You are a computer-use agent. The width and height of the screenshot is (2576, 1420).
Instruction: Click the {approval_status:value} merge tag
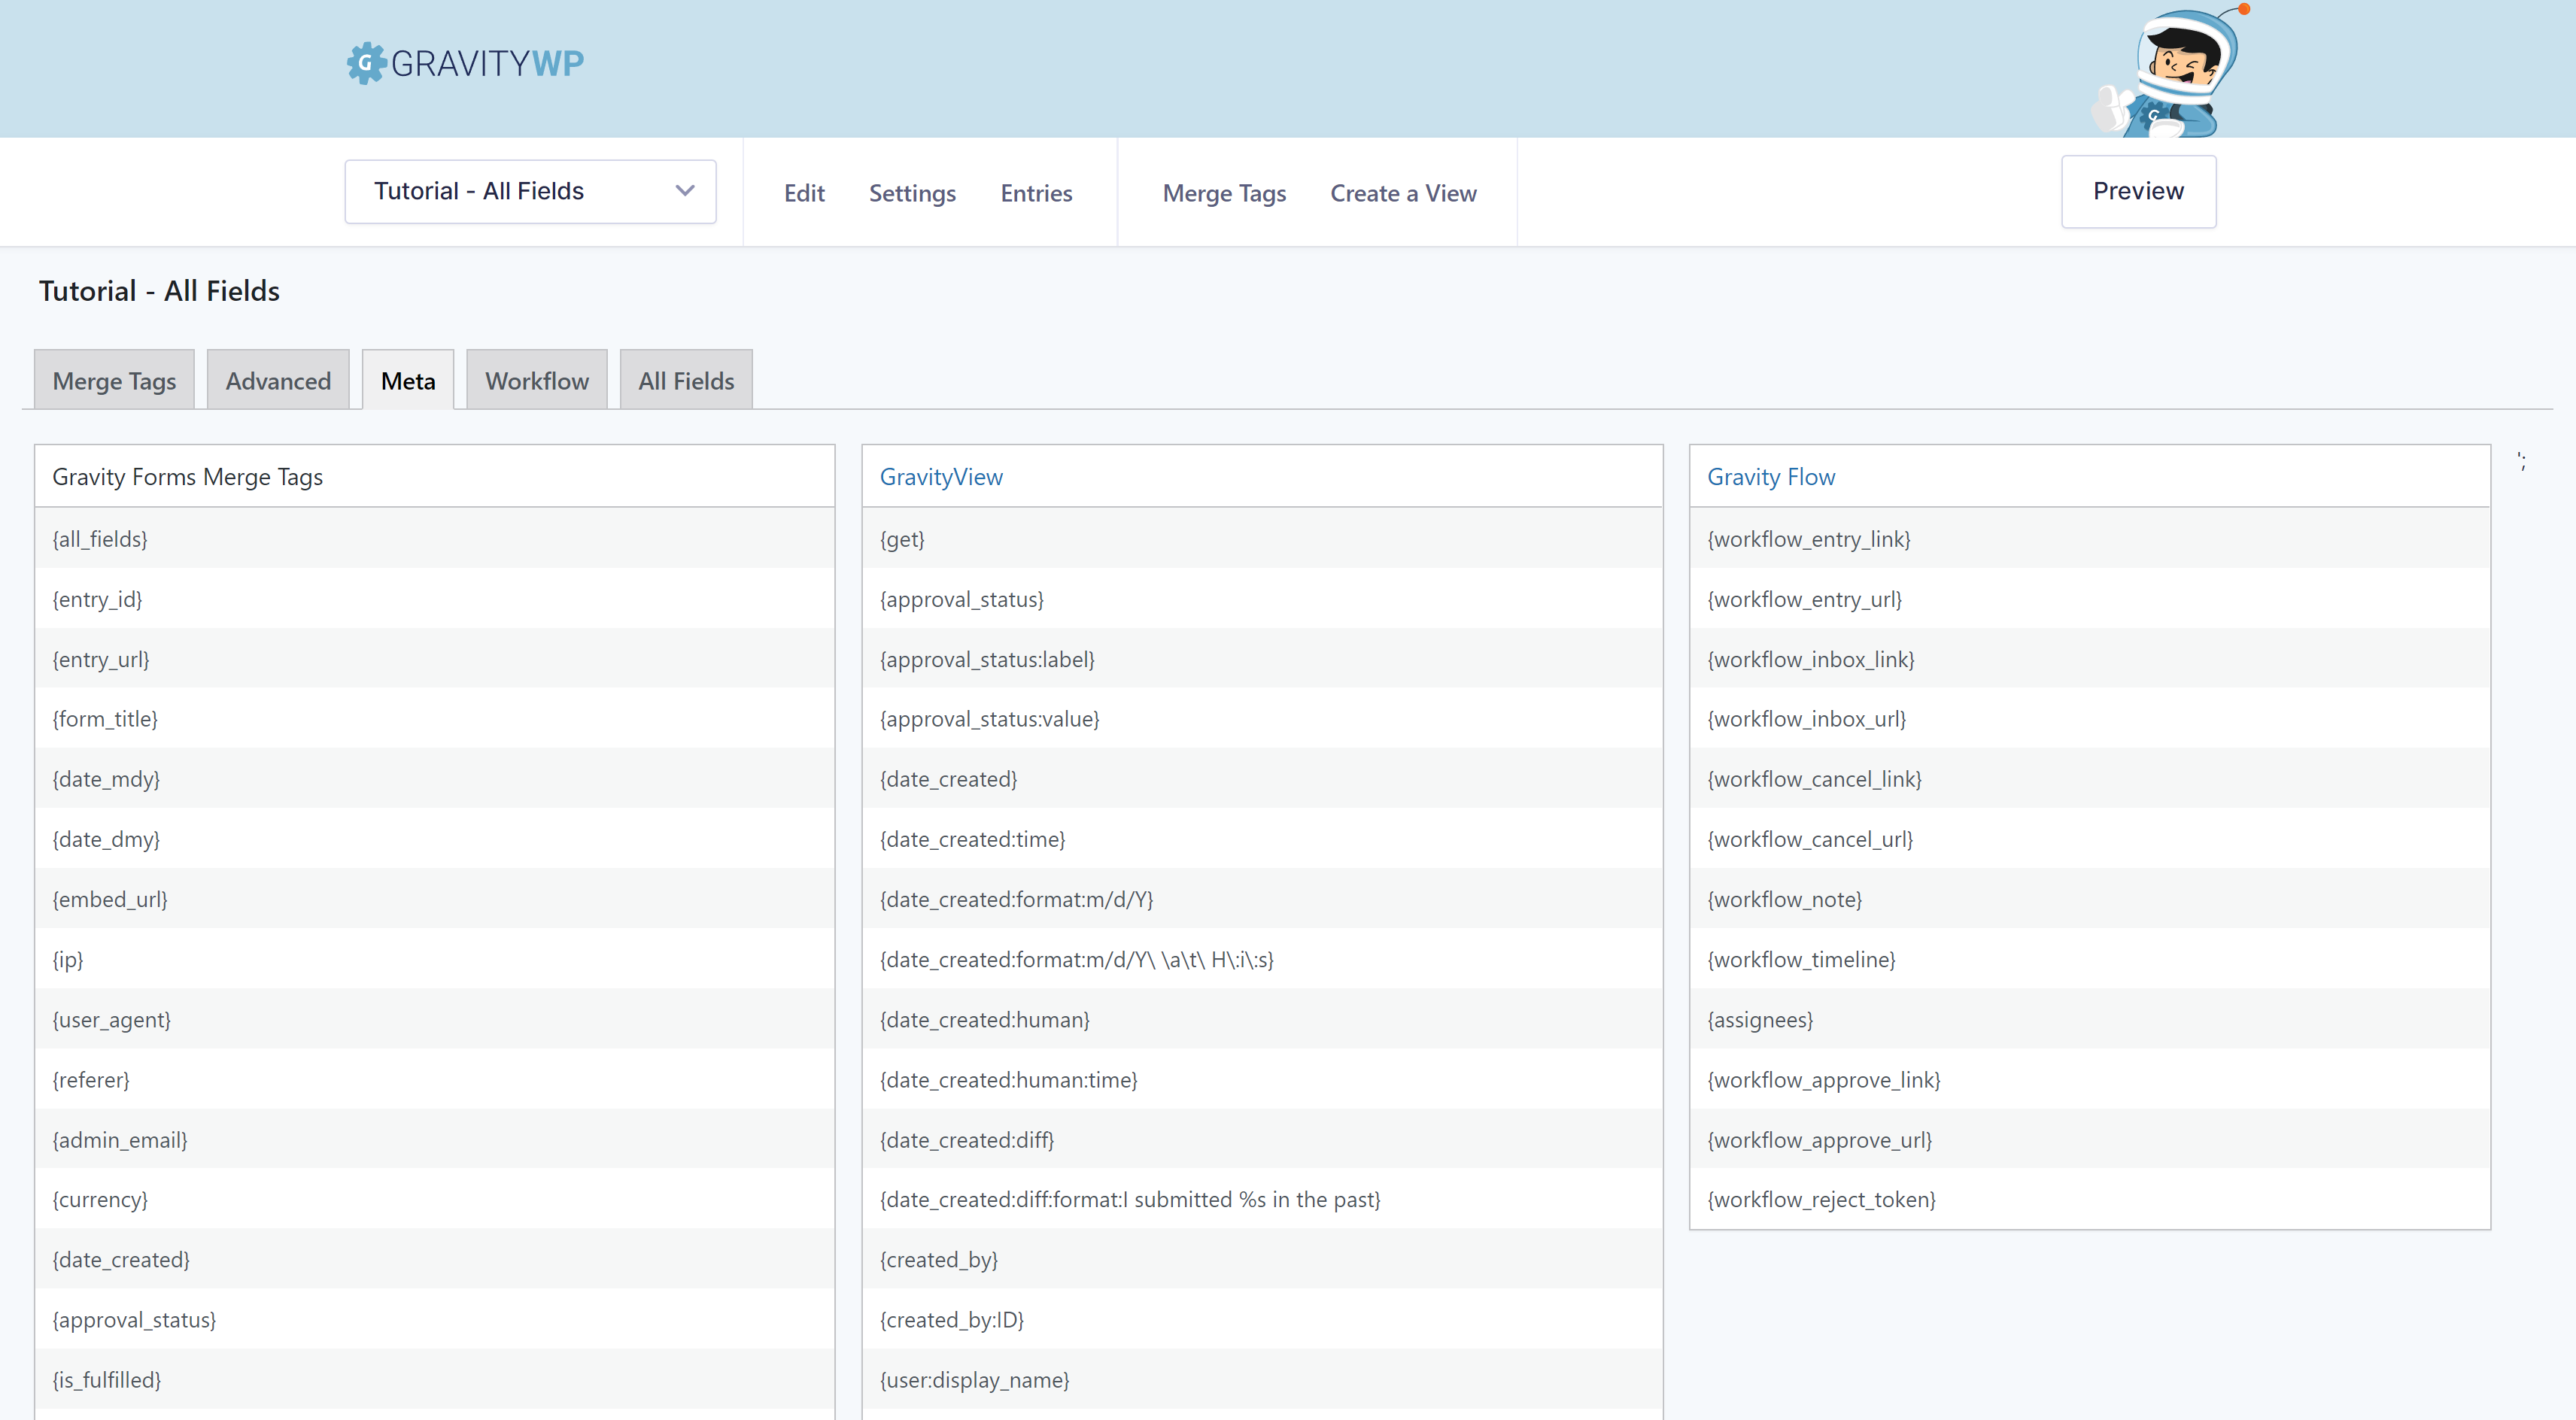[x=989, y=719]
